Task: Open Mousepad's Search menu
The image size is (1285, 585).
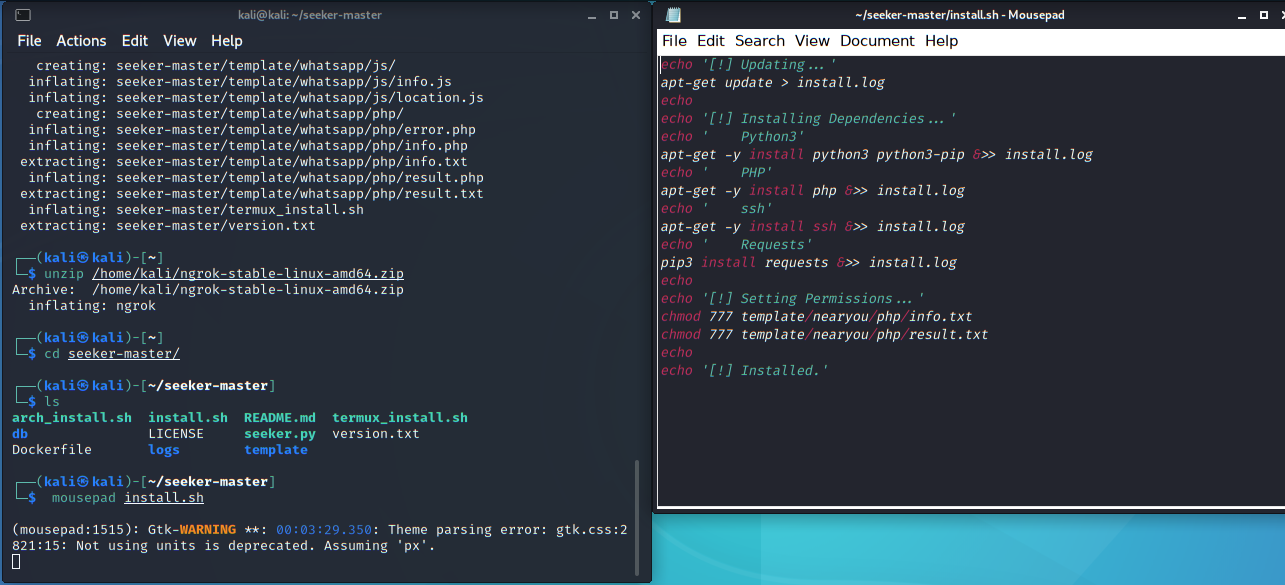Action: [760, 41]
